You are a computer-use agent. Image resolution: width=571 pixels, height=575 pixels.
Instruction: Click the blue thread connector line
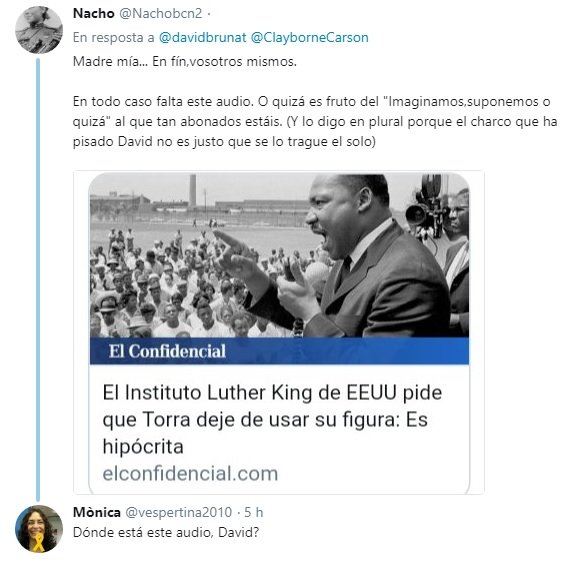tap(38, 279)
